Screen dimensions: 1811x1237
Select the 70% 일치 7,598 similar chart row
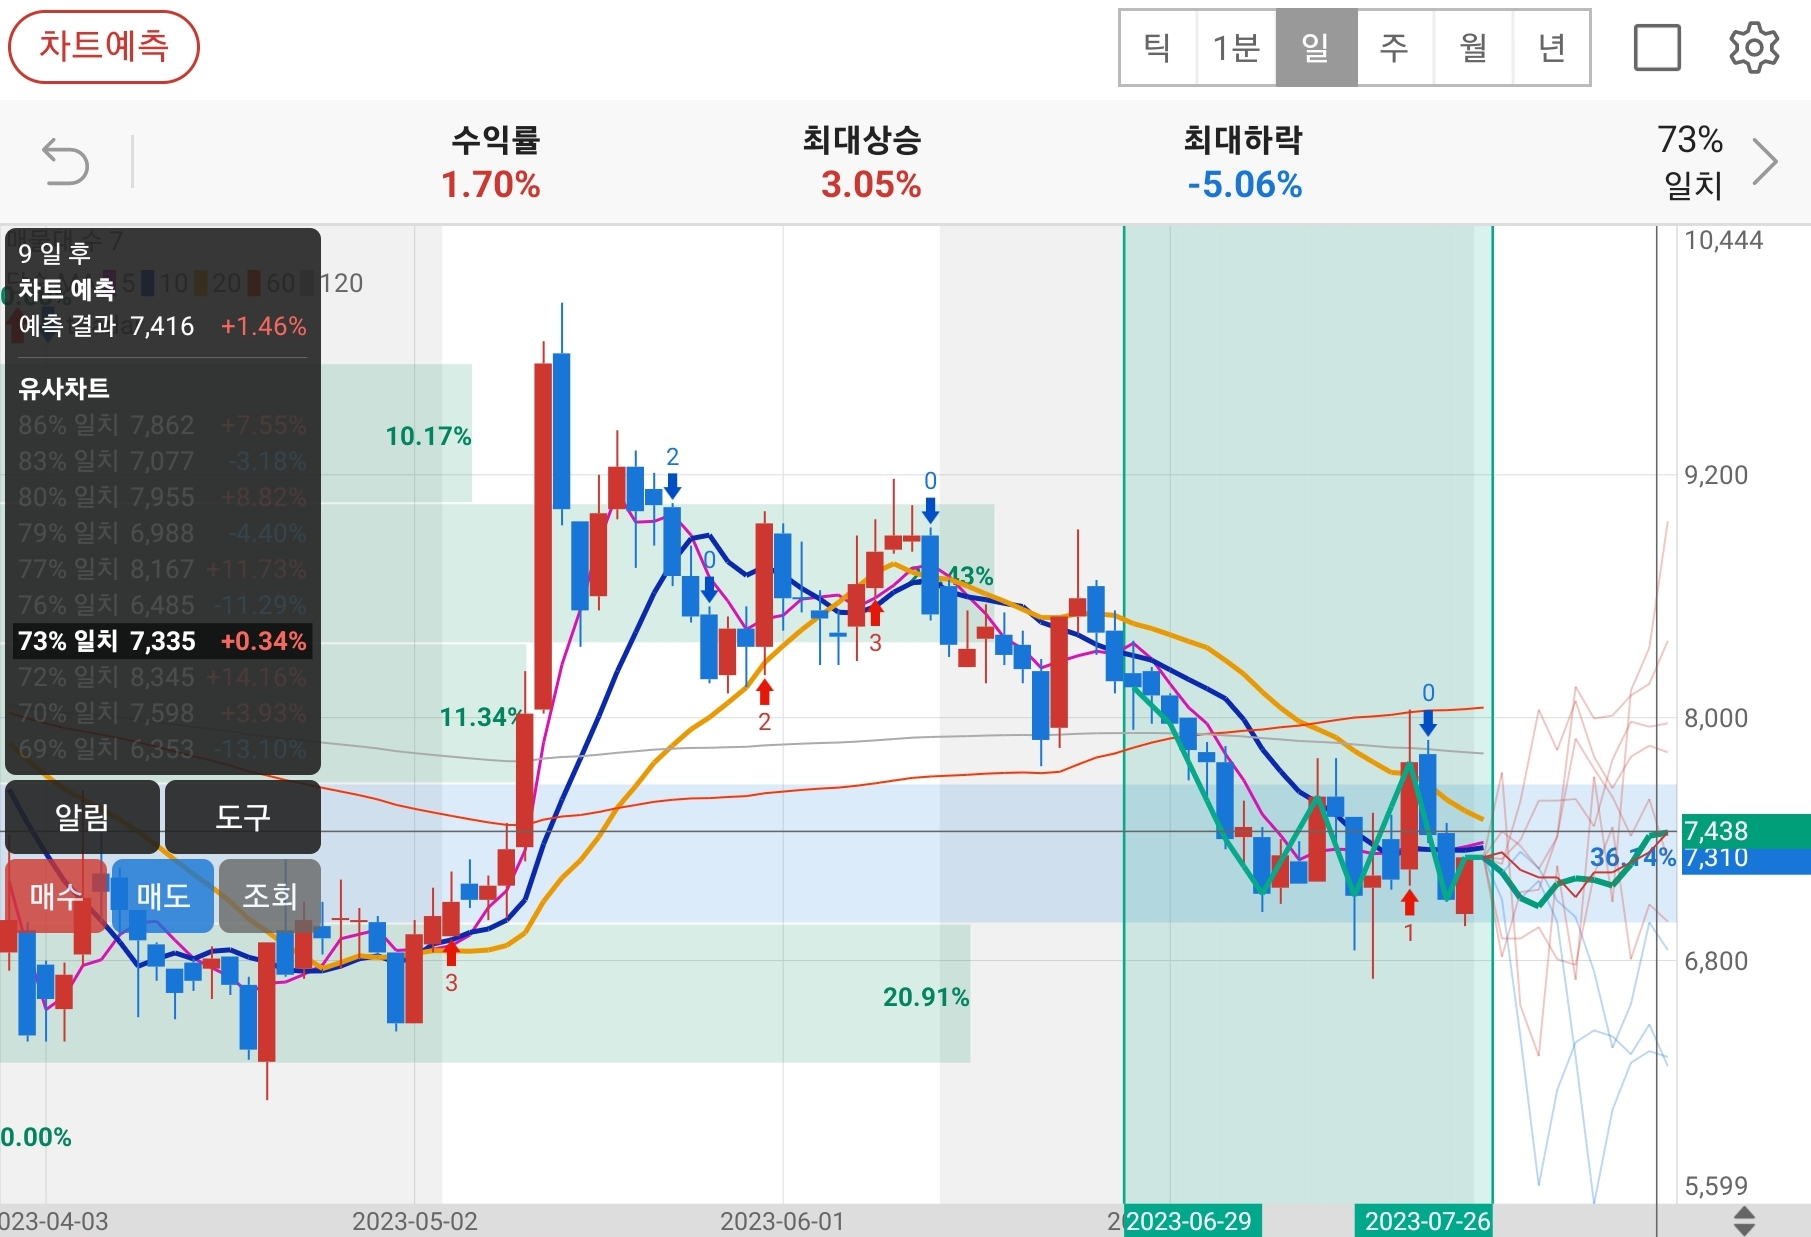point(163,713)
